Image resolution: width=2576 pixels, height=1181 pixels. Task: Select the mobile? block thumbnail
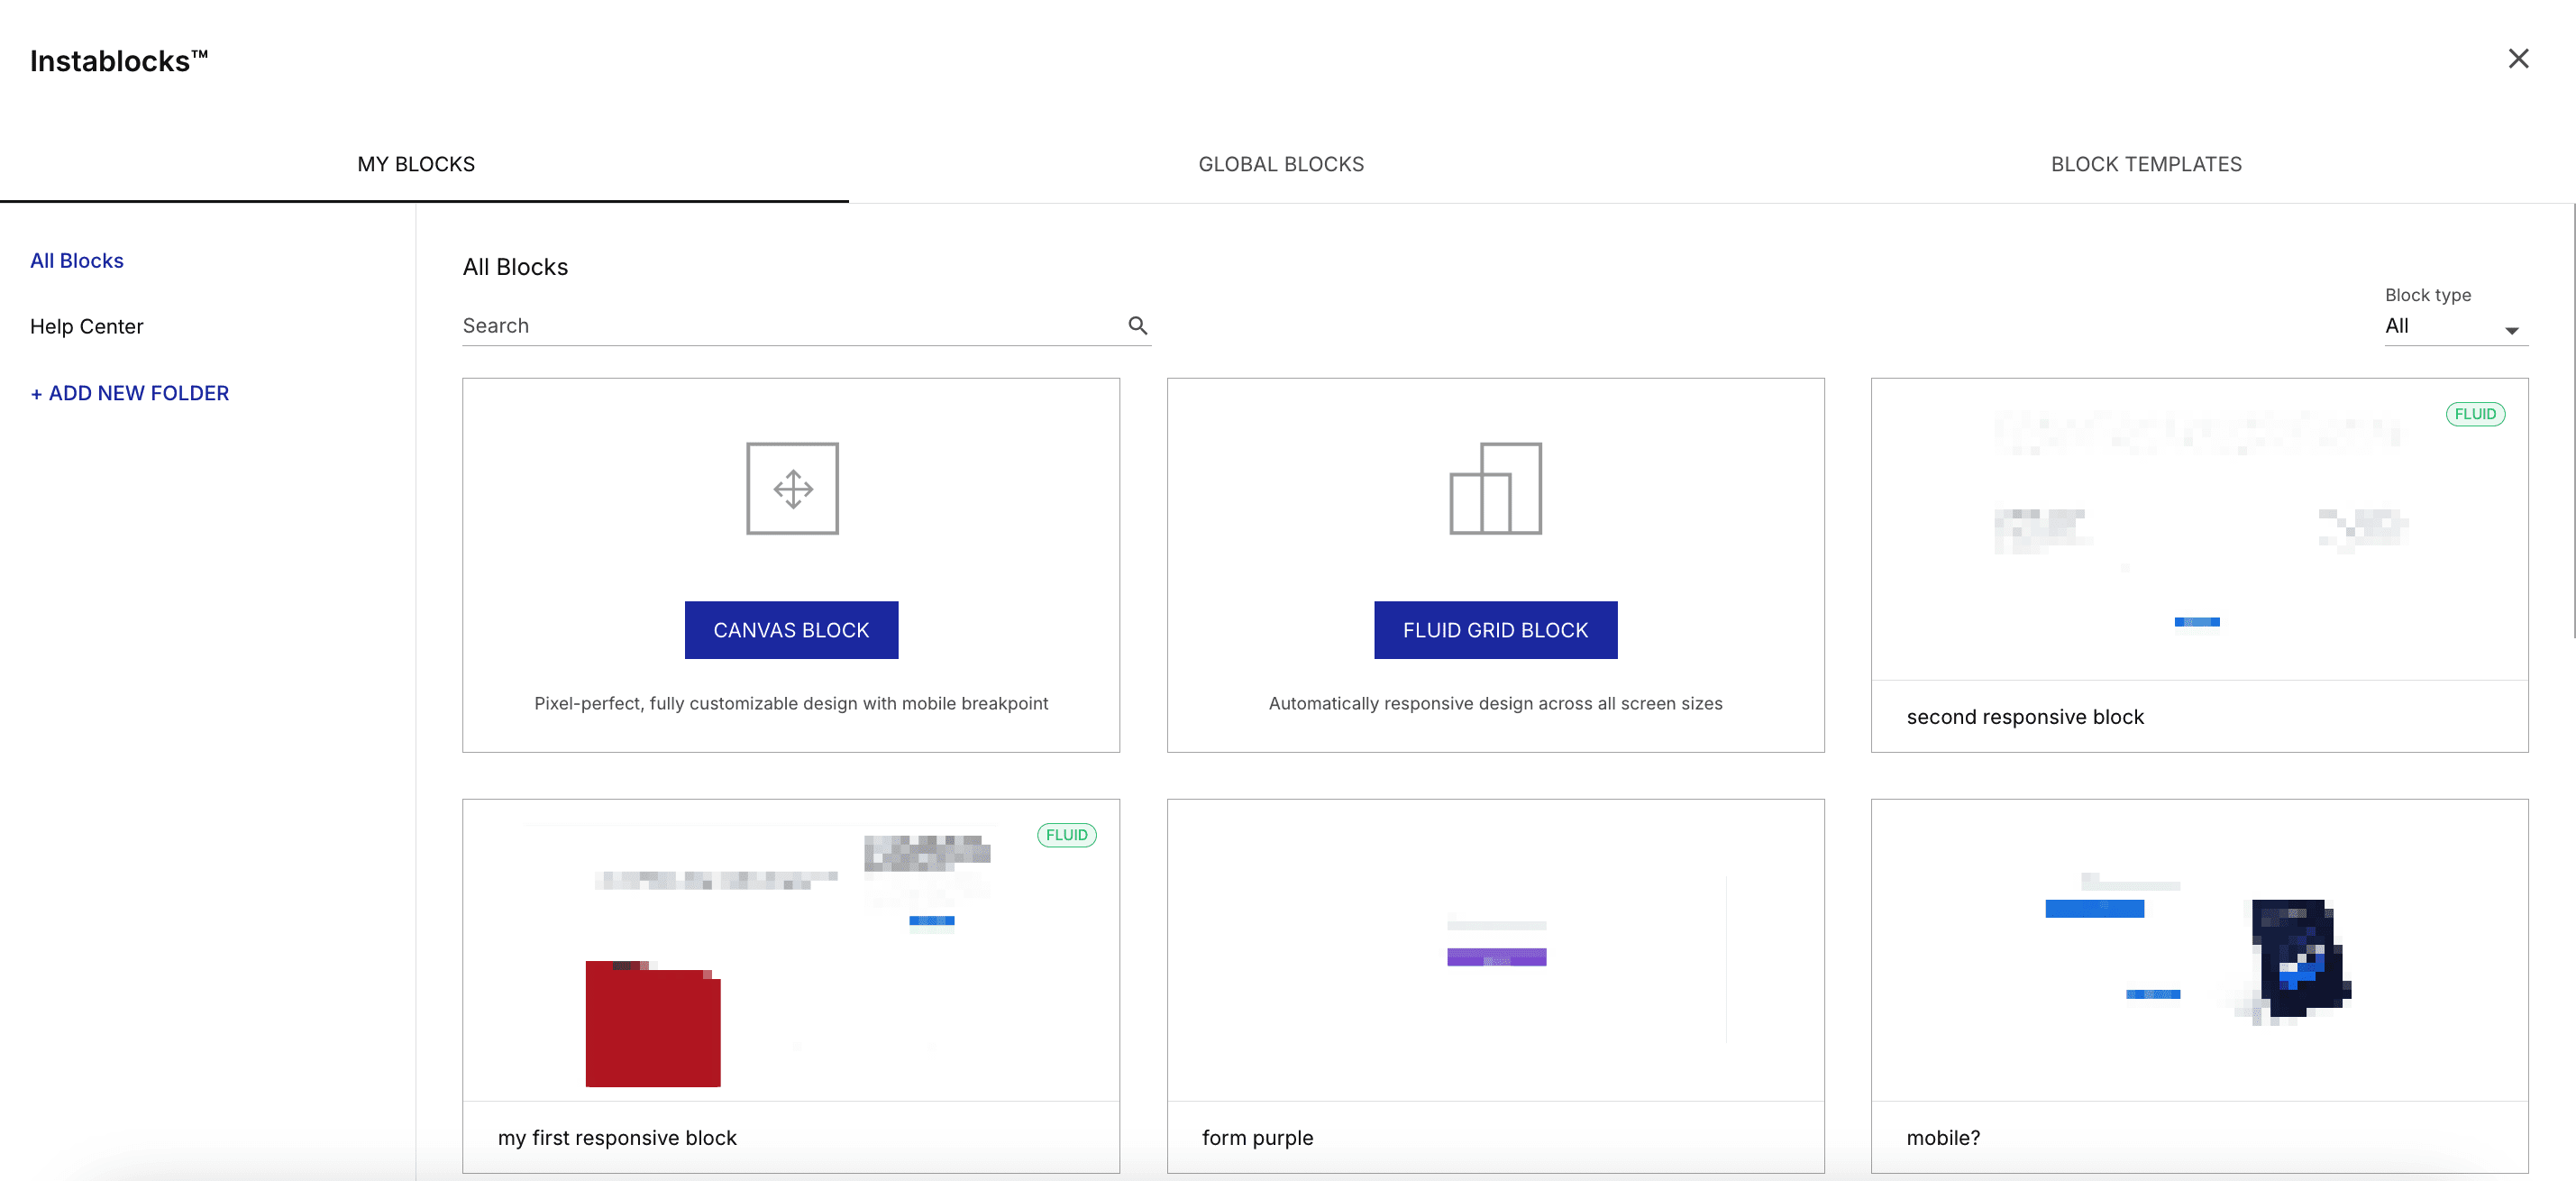2199,950
